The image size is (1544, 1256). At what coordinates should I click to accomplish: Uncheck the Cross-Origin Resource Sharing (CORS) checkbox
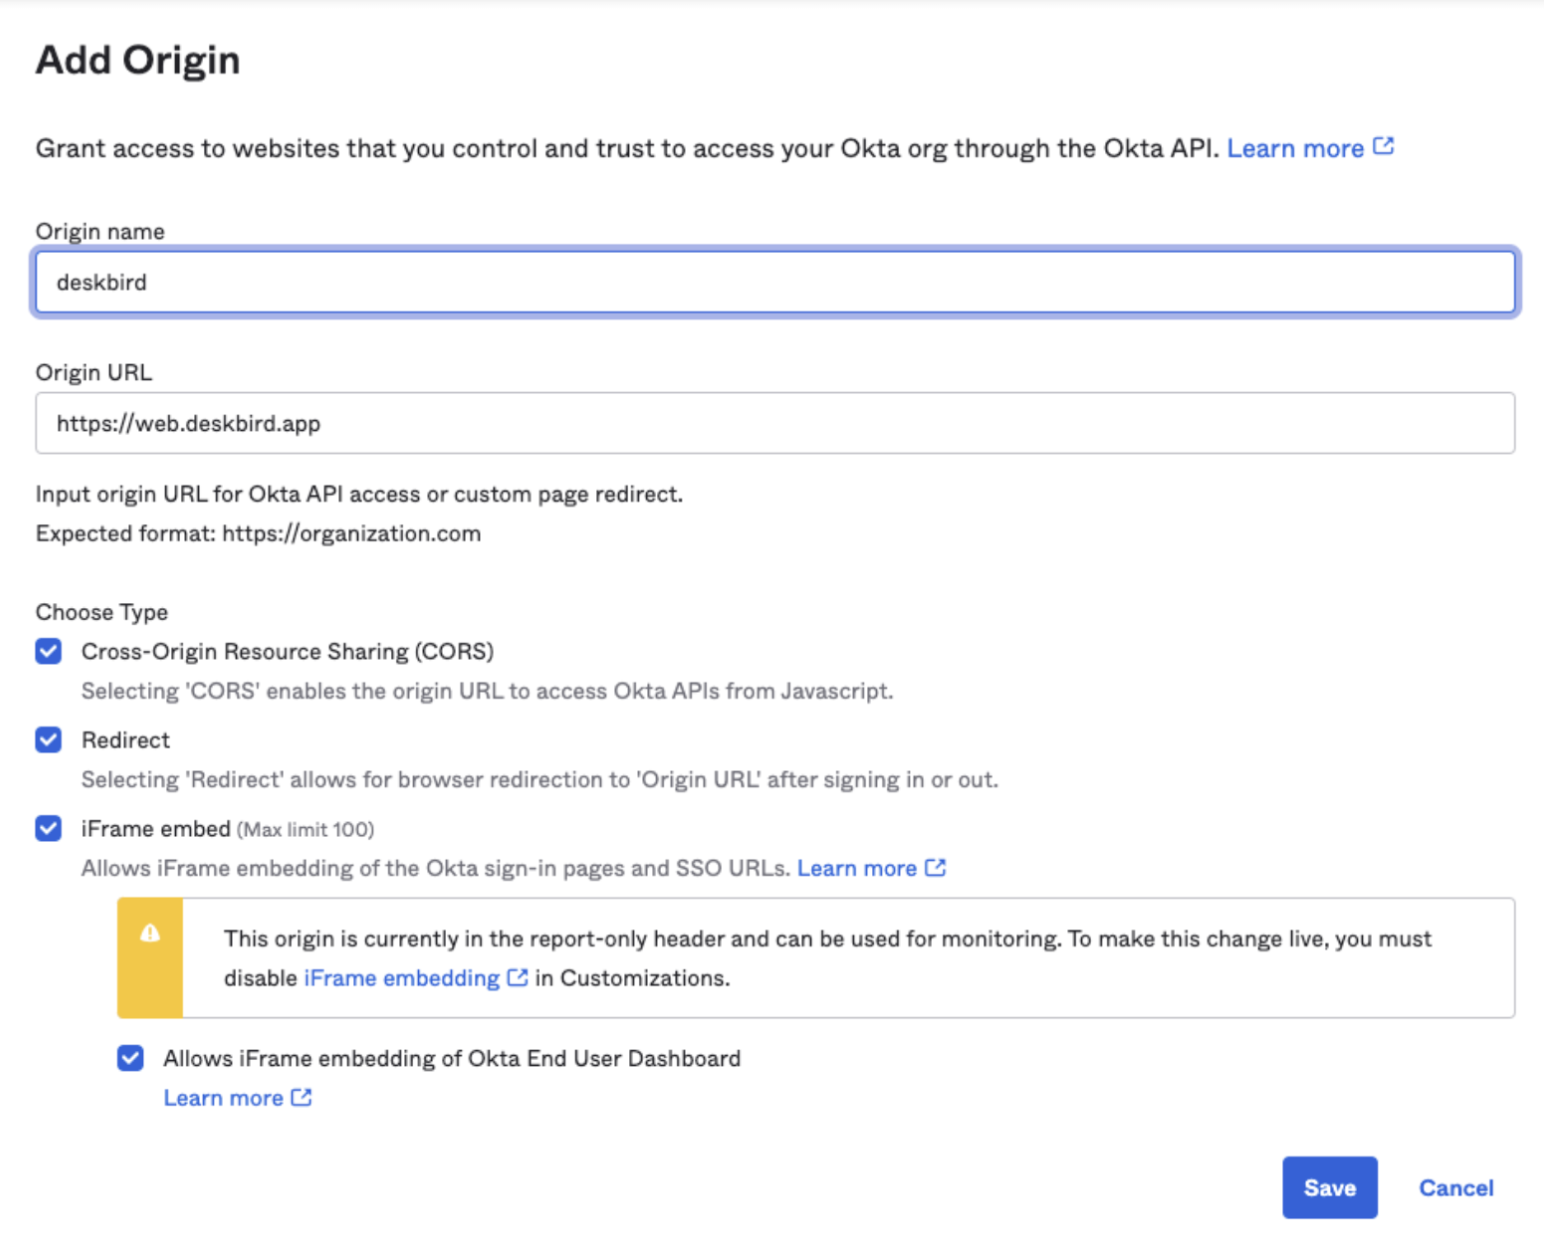[48, 651]
